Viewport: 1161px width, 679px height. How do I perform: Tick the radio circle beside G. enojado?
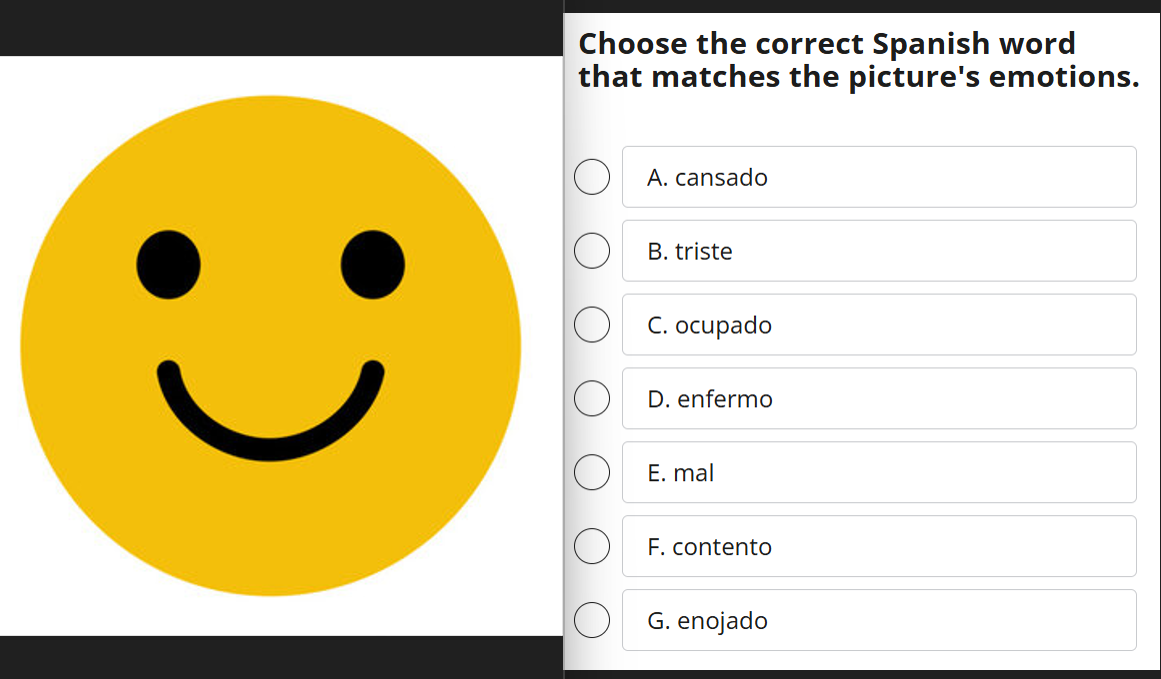pyautogui.click(x=592, y=620)
